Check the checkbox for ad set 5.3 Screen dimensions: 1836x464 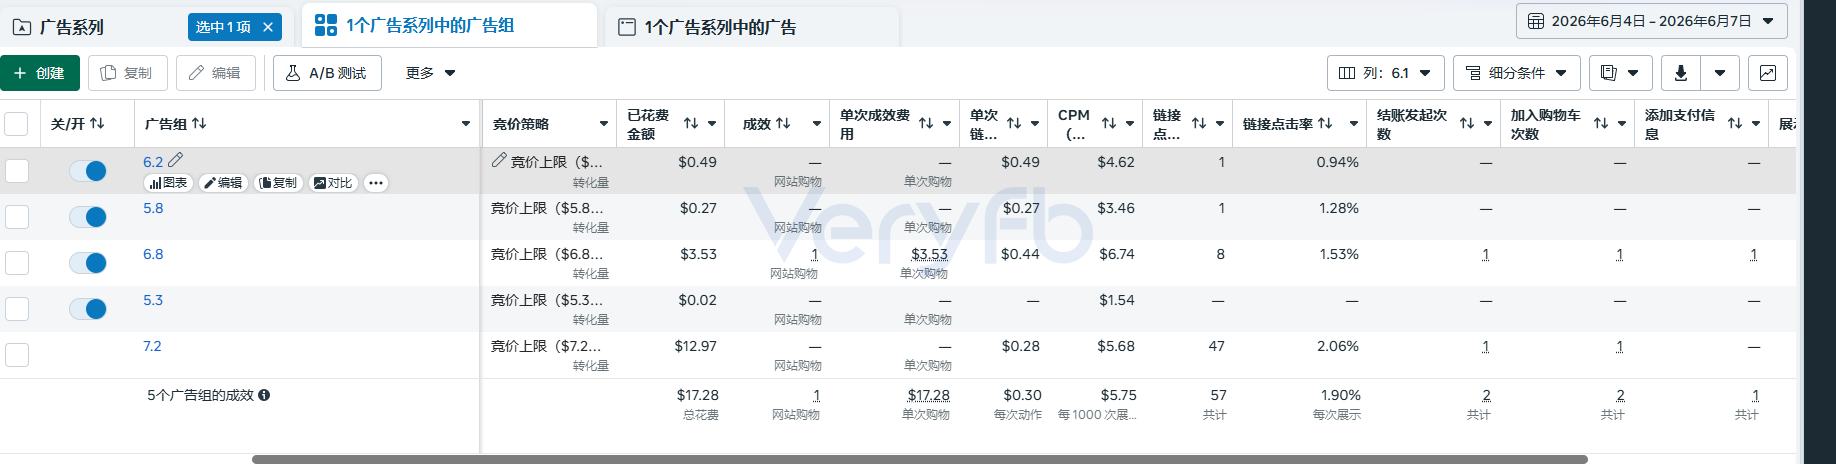[17, 309]
